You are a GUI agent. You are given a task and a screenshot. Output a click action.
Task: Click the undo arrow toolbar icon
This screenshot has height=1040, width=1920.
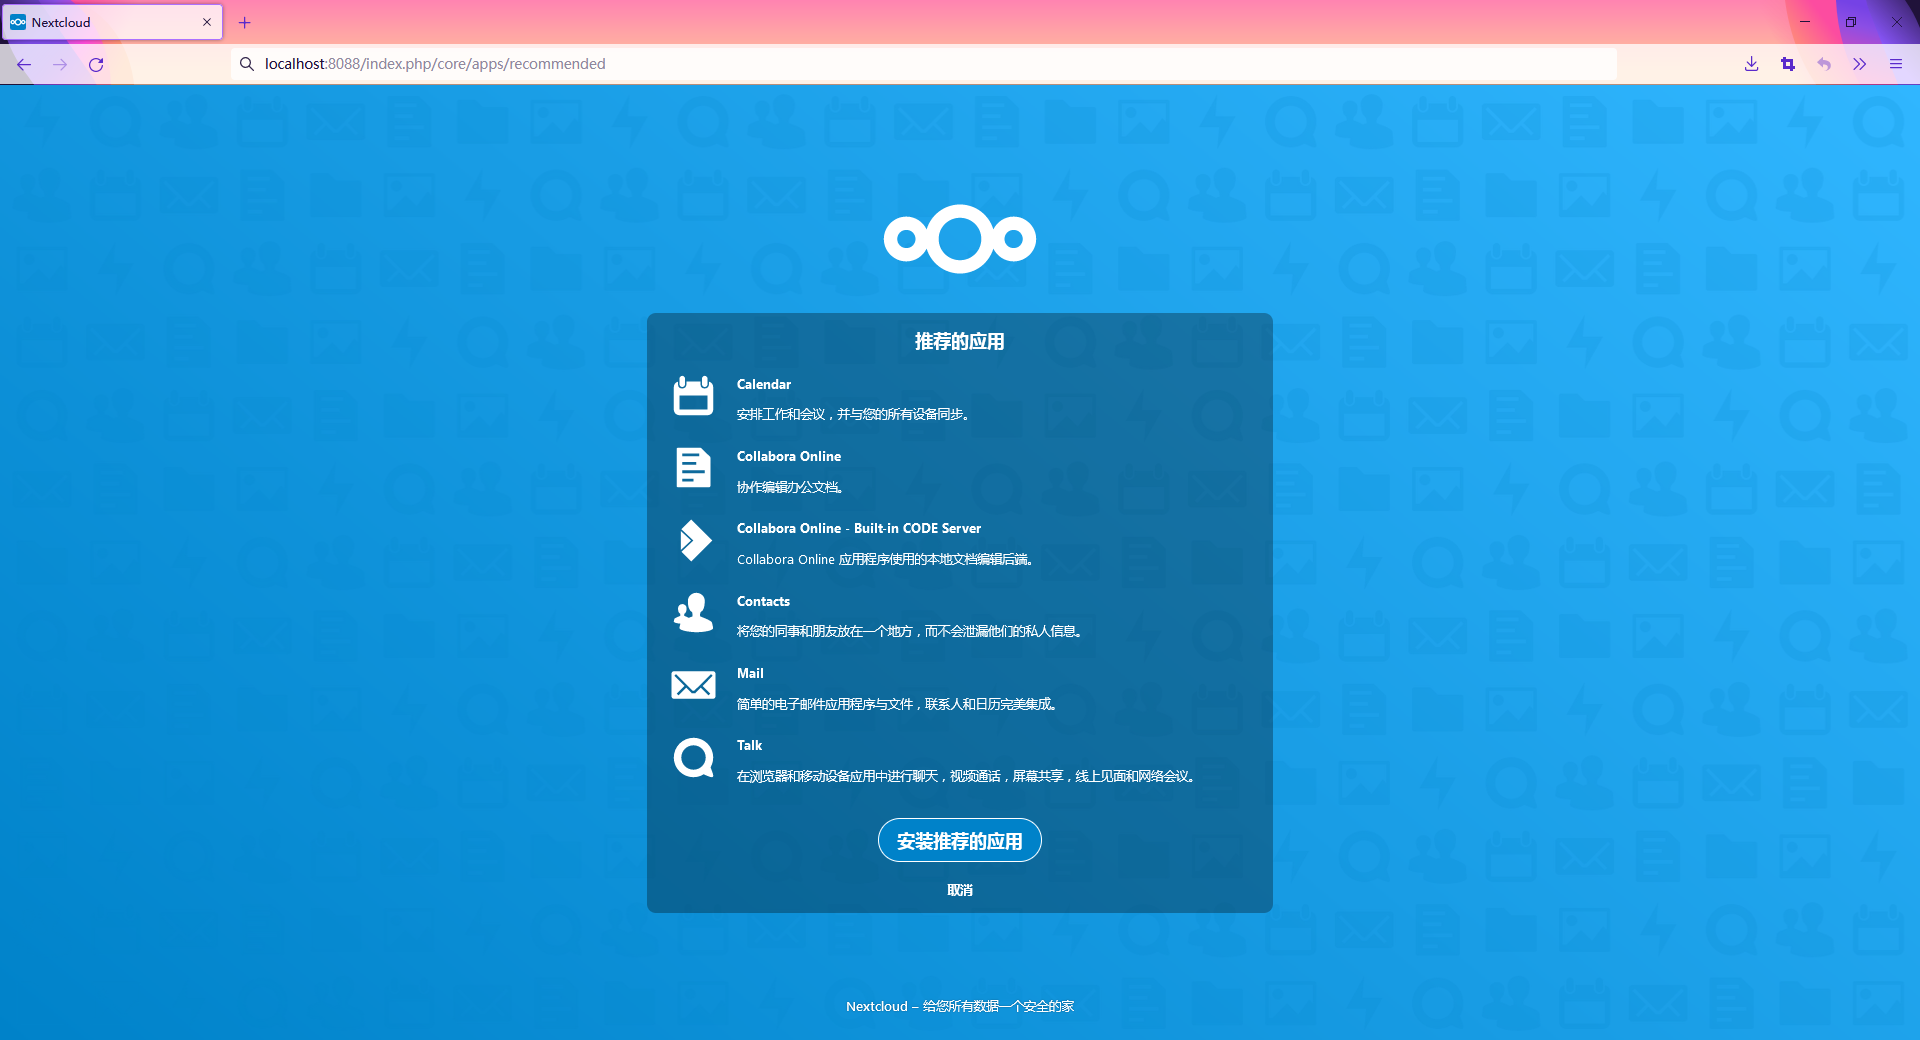click(1824, 64)
